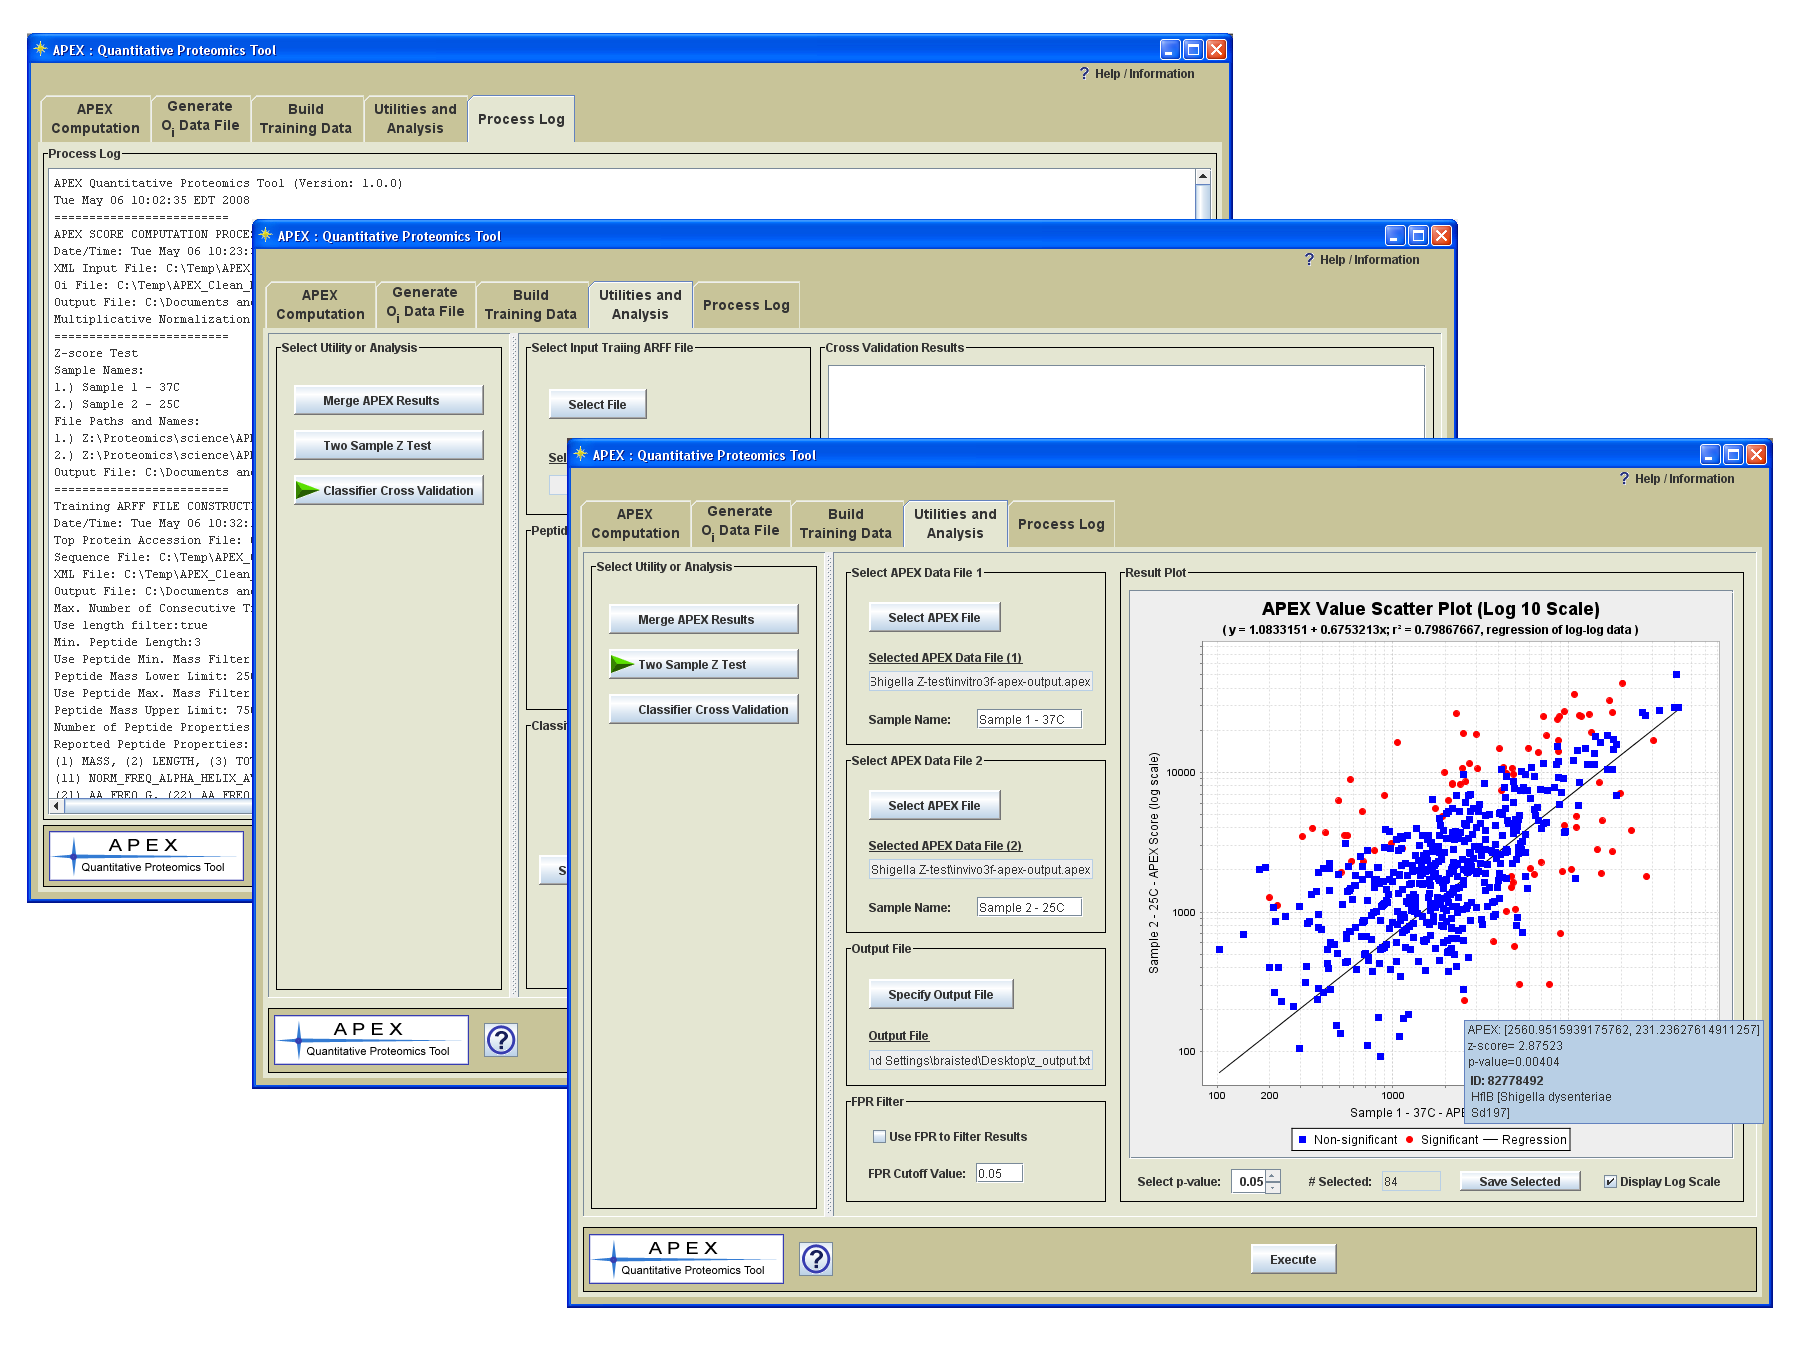Switch to Process Log tab in middle window
1800x1350 pixels.
746,305
